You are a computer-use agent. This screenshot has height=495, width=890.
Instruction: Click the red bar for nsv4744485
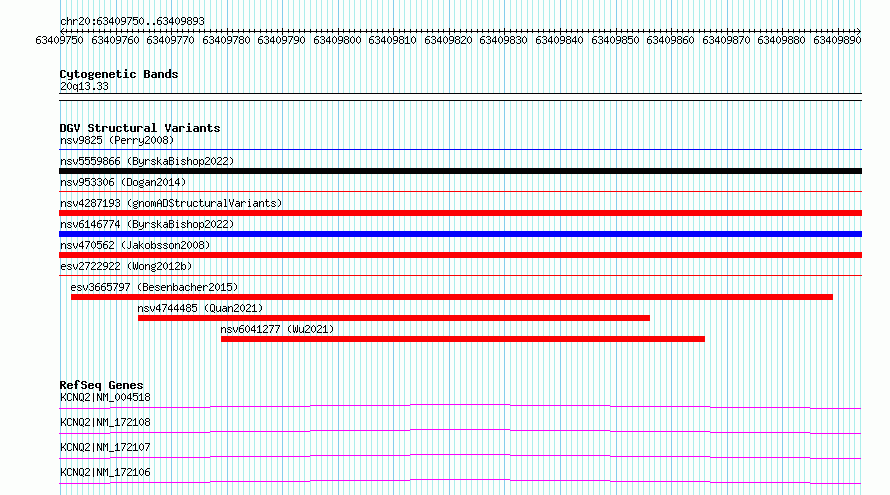394,318
